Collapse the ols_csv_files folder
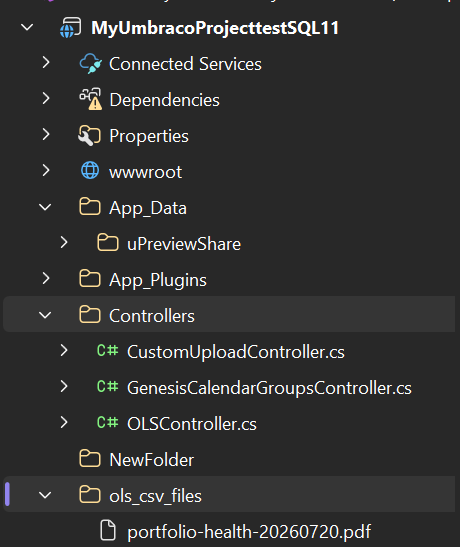 tap(45, 495)
